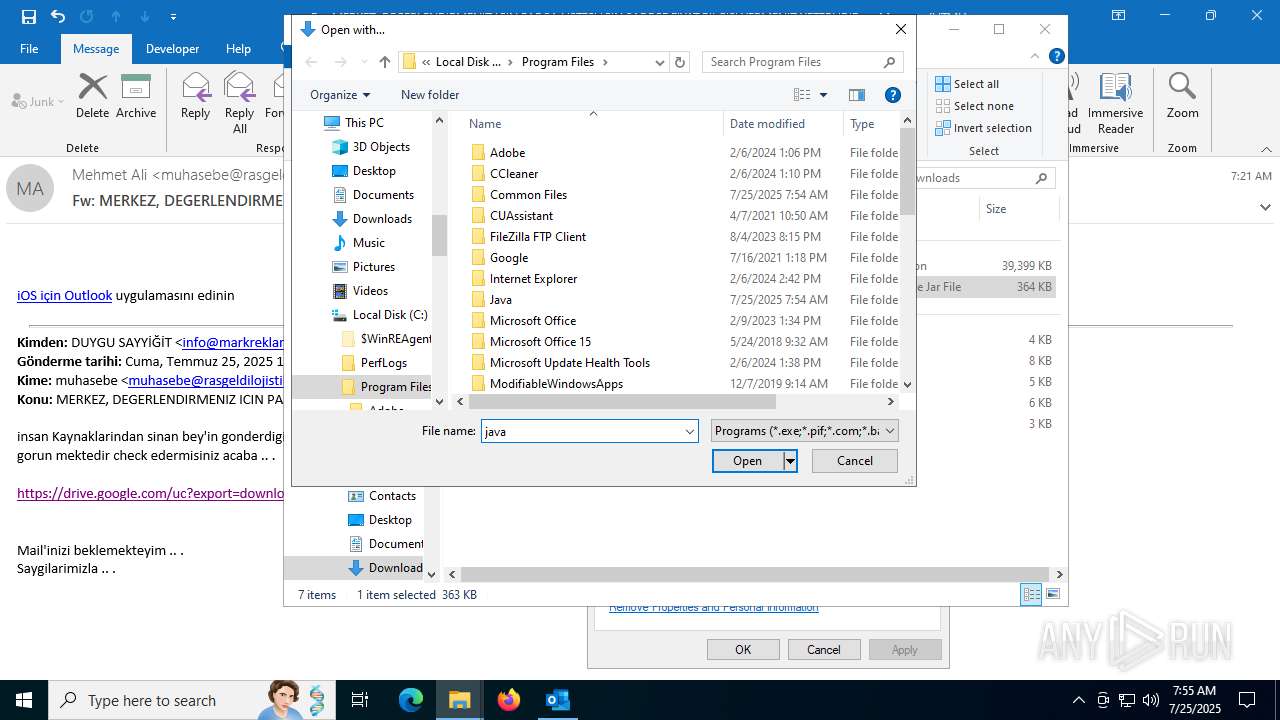Click OK in the Properties dialog
Viewport: 1280px width, 720px height.
pos(743,650)
